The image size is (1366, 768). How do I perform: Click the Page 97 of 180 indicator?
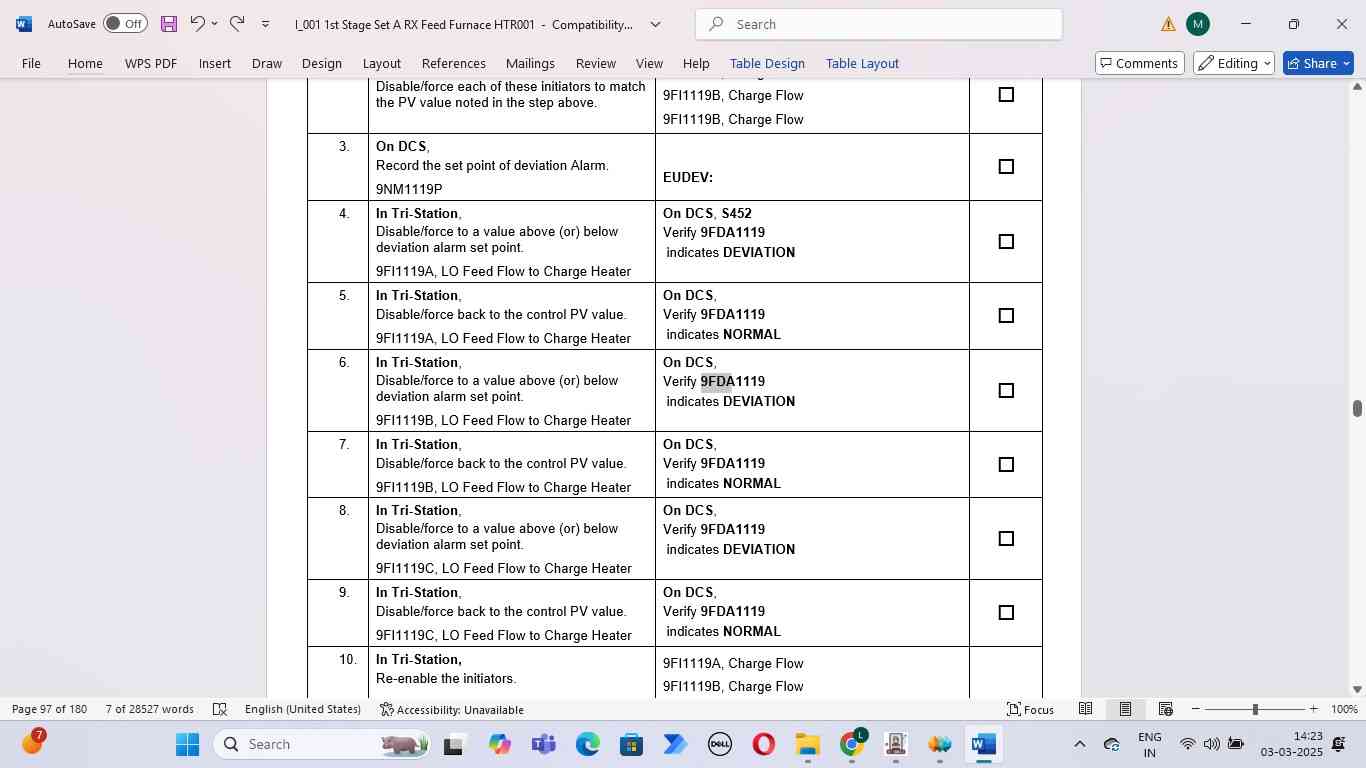tap(51, 709)
